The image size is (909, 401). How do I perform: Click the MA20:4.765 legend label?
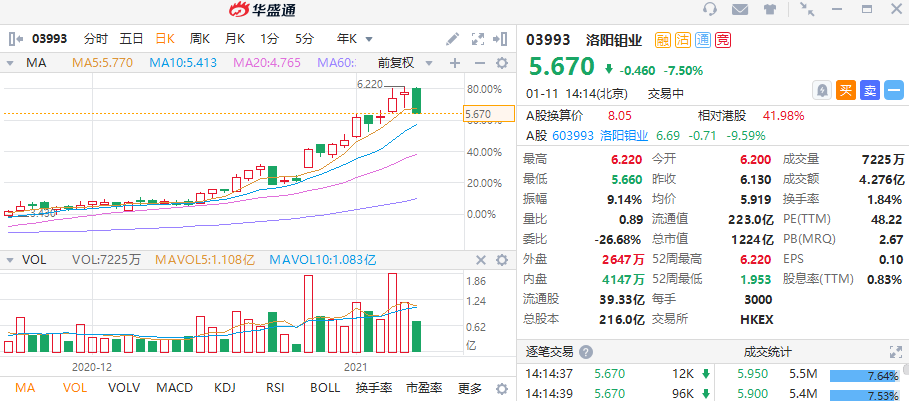(267, 63)
